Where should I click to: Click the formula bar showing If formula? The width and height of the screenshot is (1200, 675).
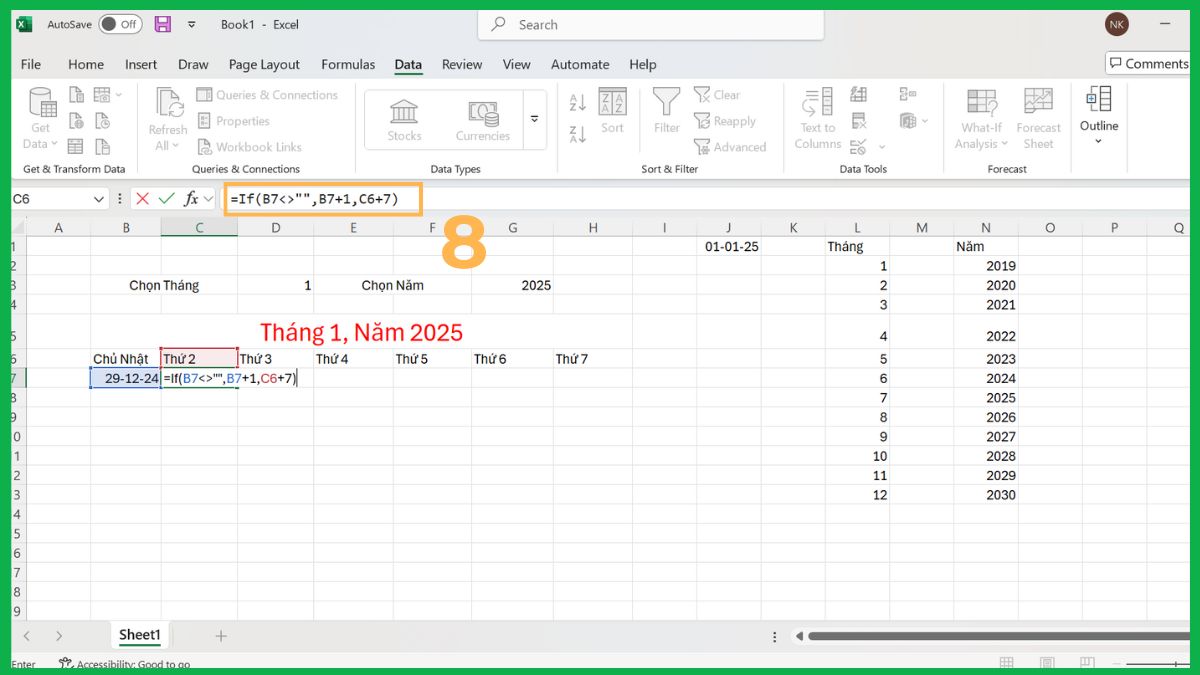[x=320, y=198]
